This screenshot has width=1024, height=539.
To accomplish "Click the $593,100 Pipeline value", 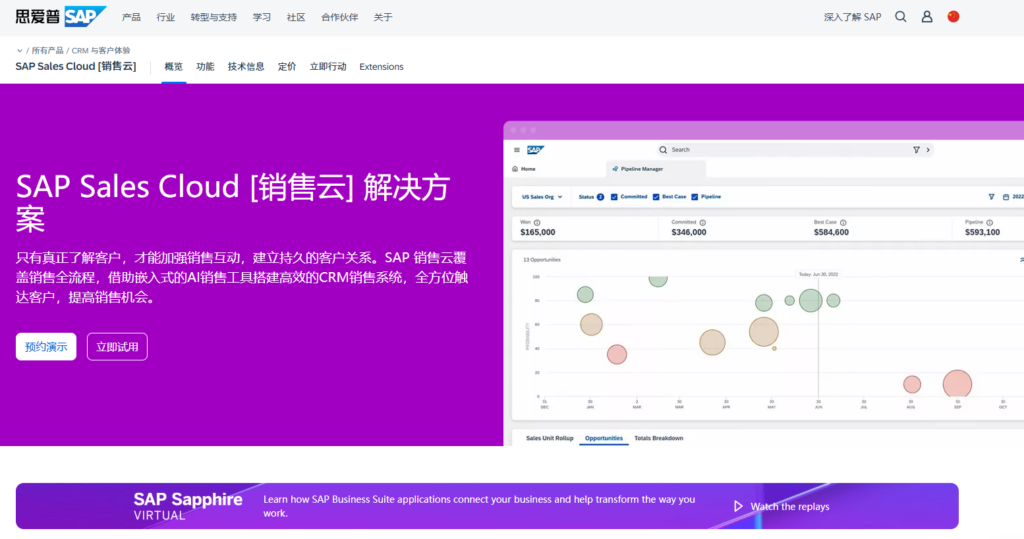I will pos(982,232).
